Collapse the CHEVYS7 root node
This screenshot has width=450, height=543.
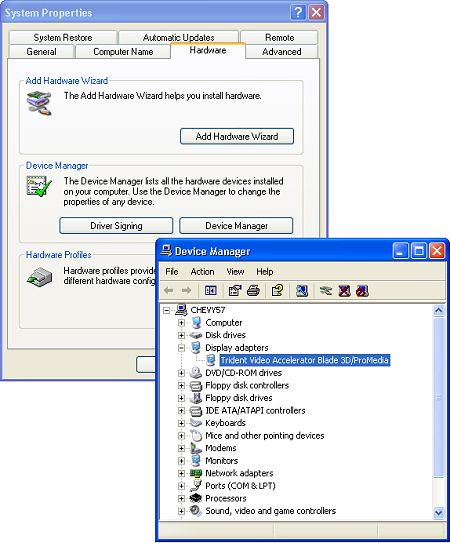pos(167,310)
